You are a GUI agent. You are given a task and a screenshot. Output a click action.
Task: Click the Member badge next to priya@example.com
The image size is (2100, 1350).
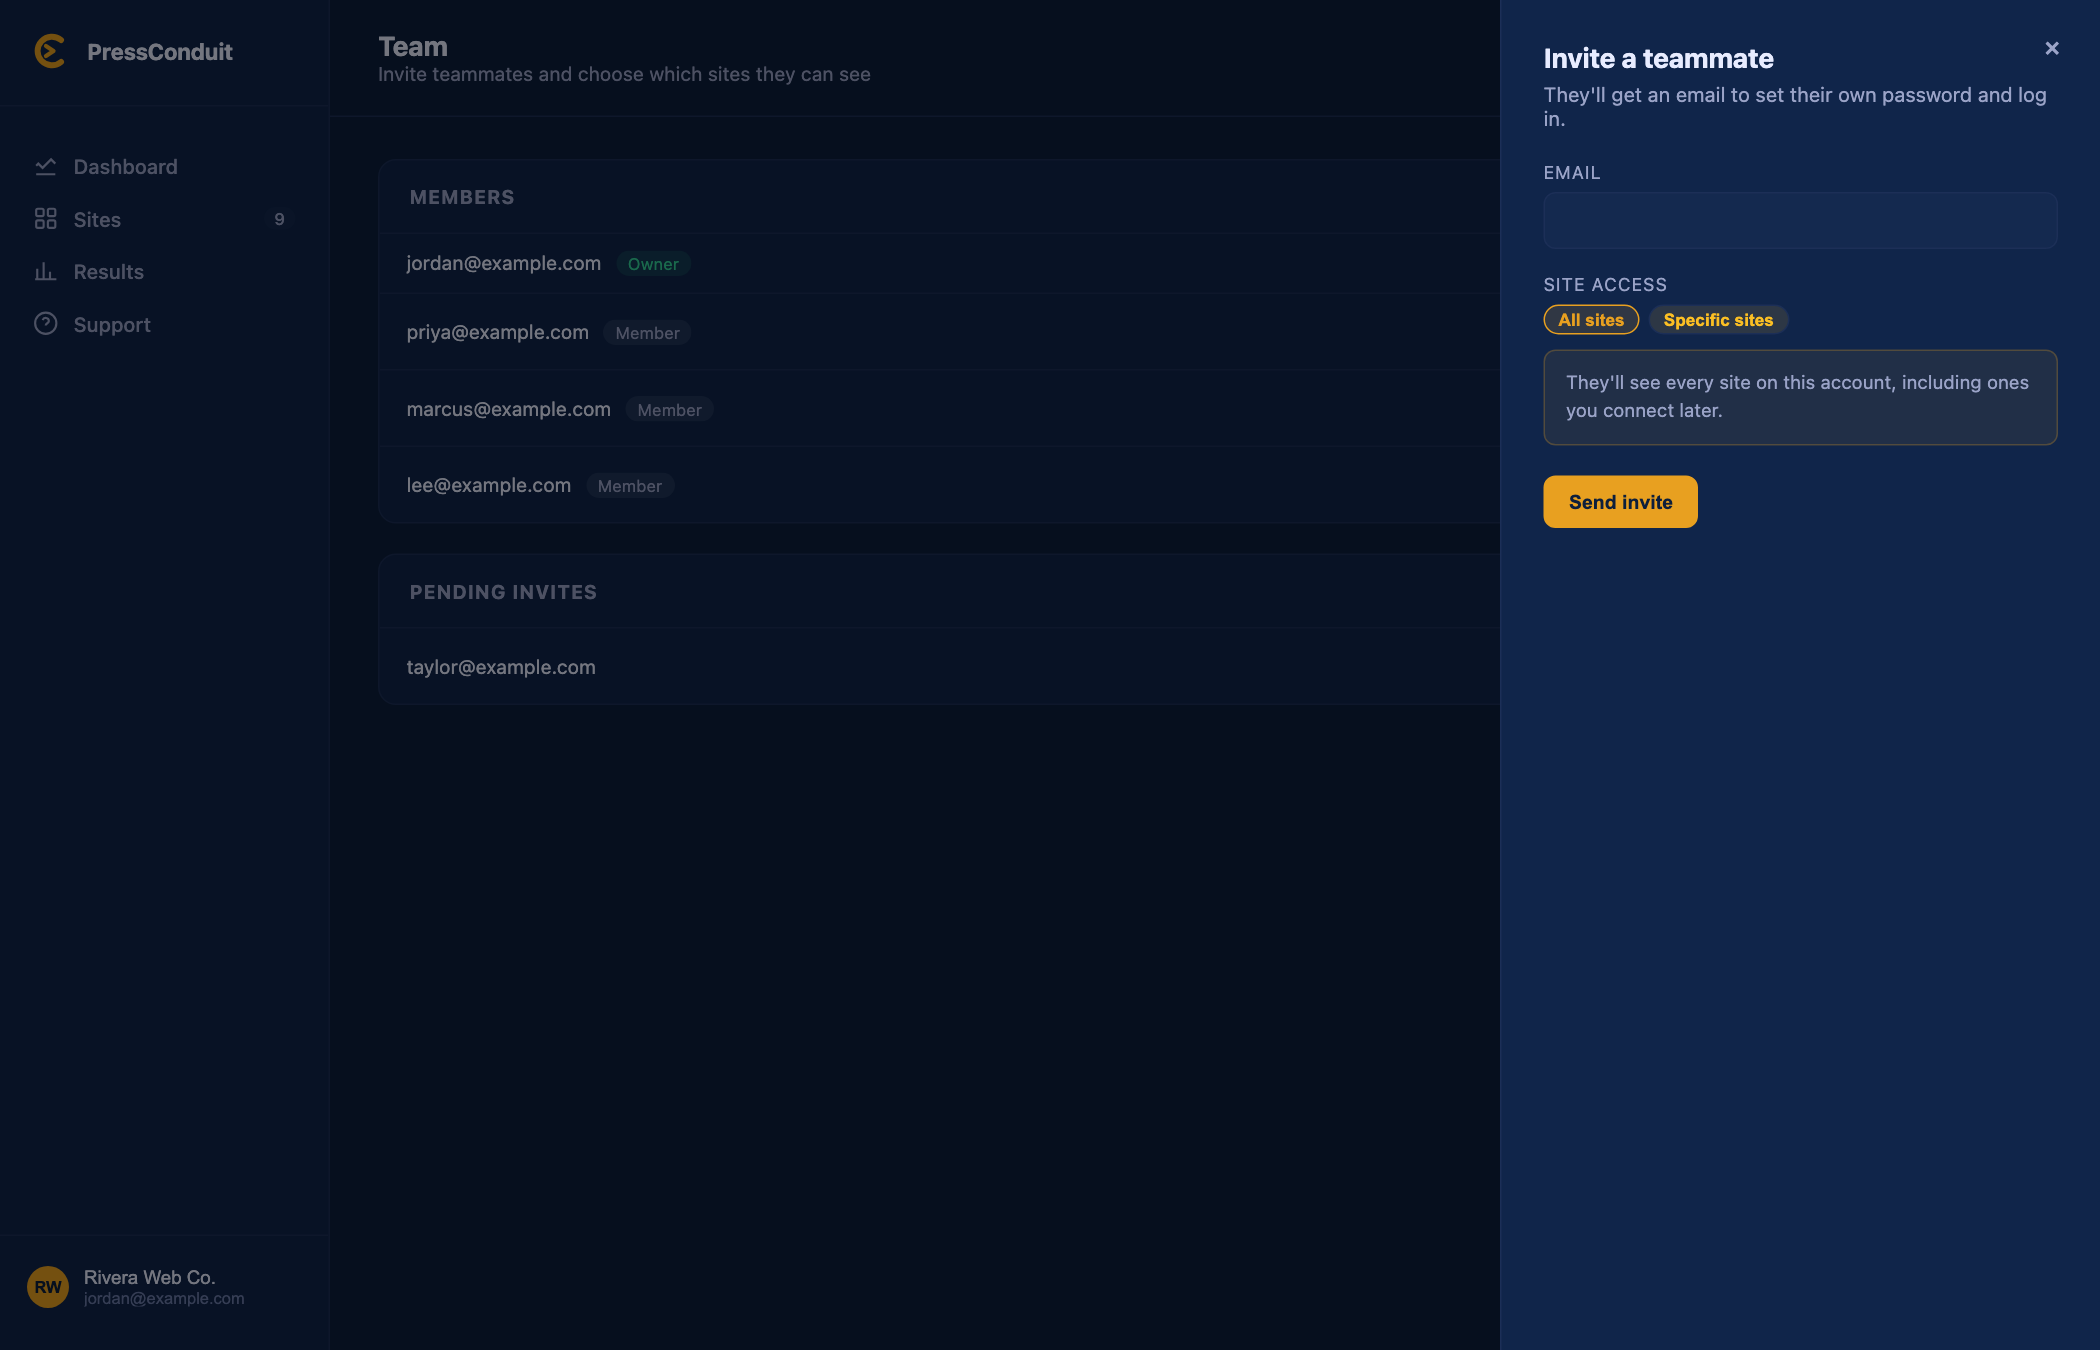coord(647,333)
